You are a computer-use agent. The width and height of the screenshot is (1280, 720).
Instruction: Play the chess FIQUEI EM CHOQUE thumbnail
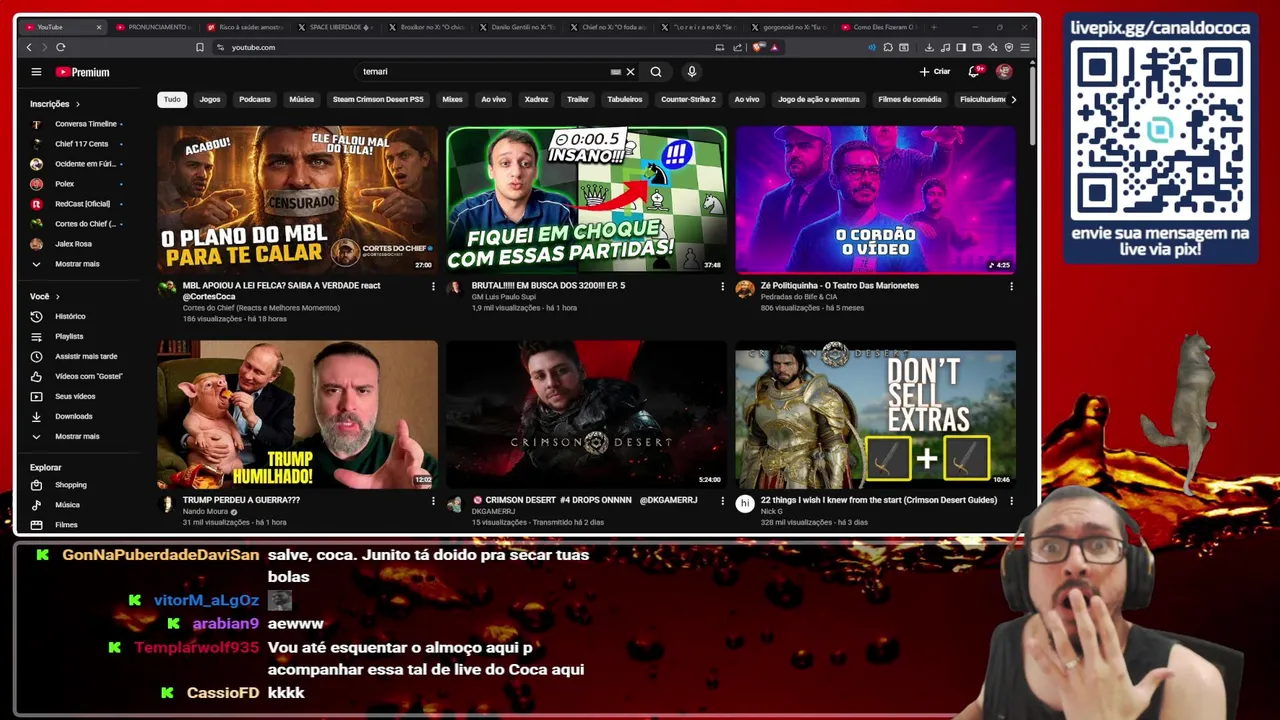click(x=586, y=199)
